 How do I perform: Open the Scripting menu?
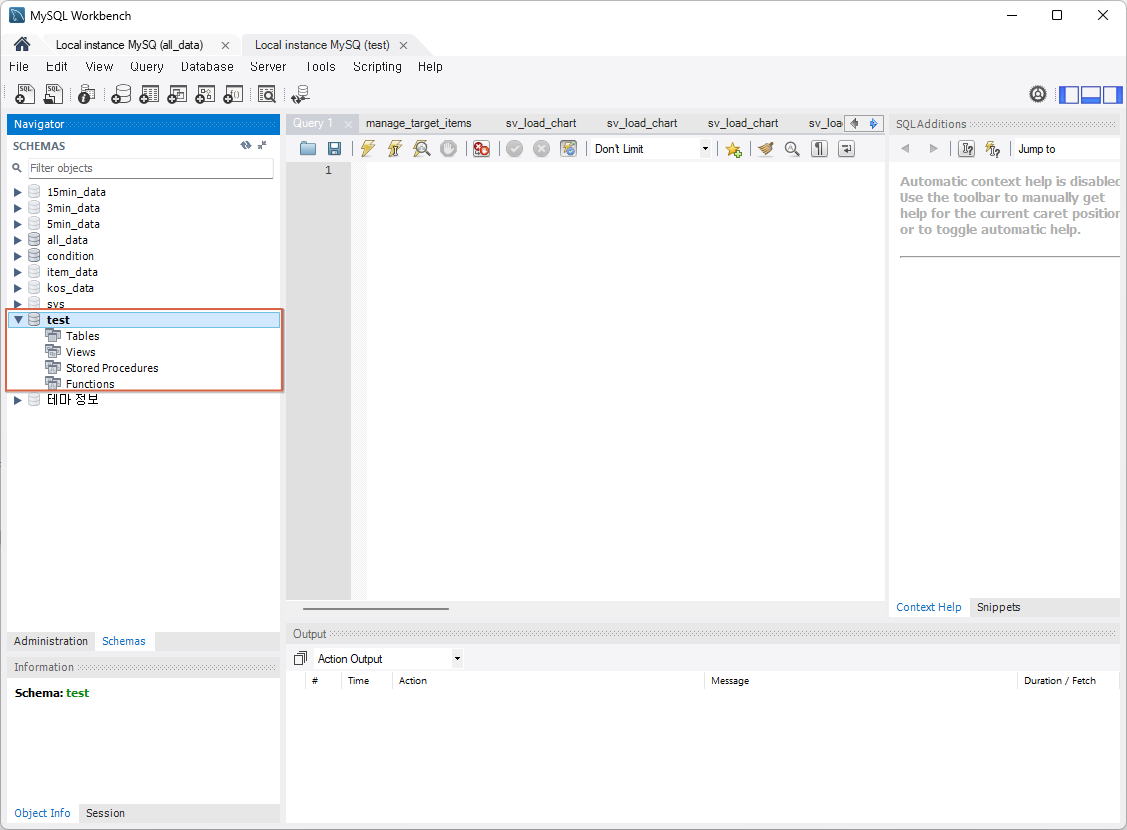point(377,67)
